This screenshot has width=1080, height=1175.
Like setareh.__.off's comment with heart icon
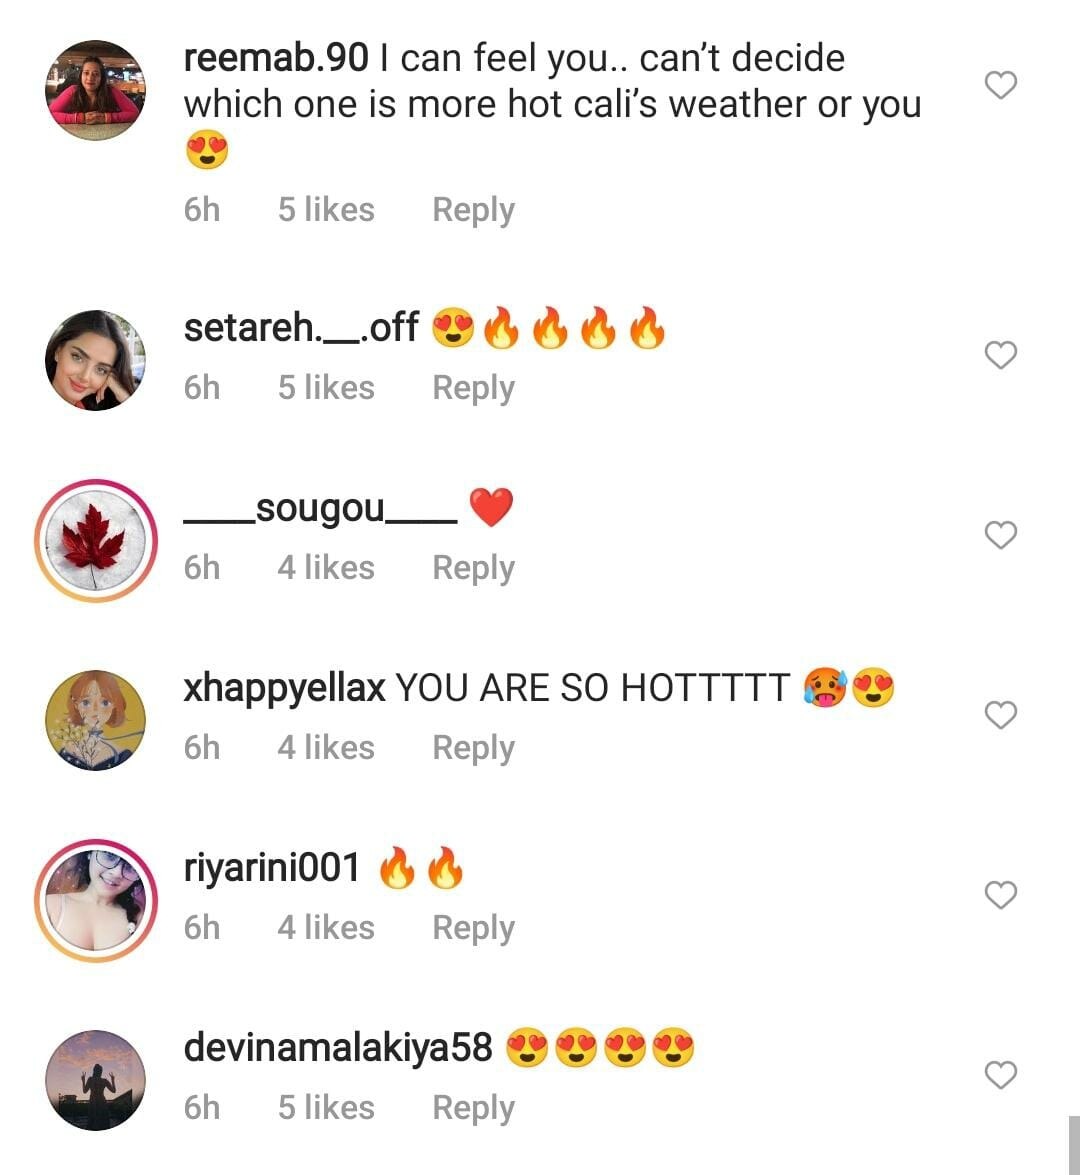click(x=1001, y=354)
